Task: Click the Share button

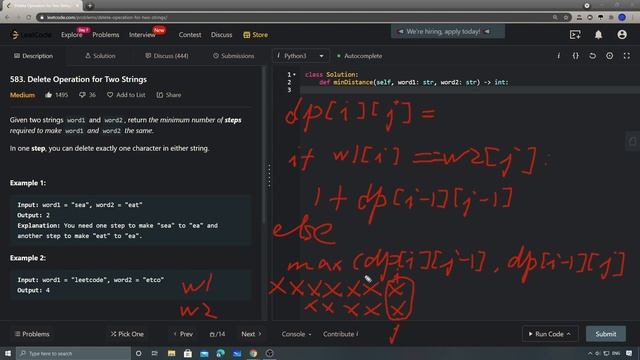Action: coord(169,95)
